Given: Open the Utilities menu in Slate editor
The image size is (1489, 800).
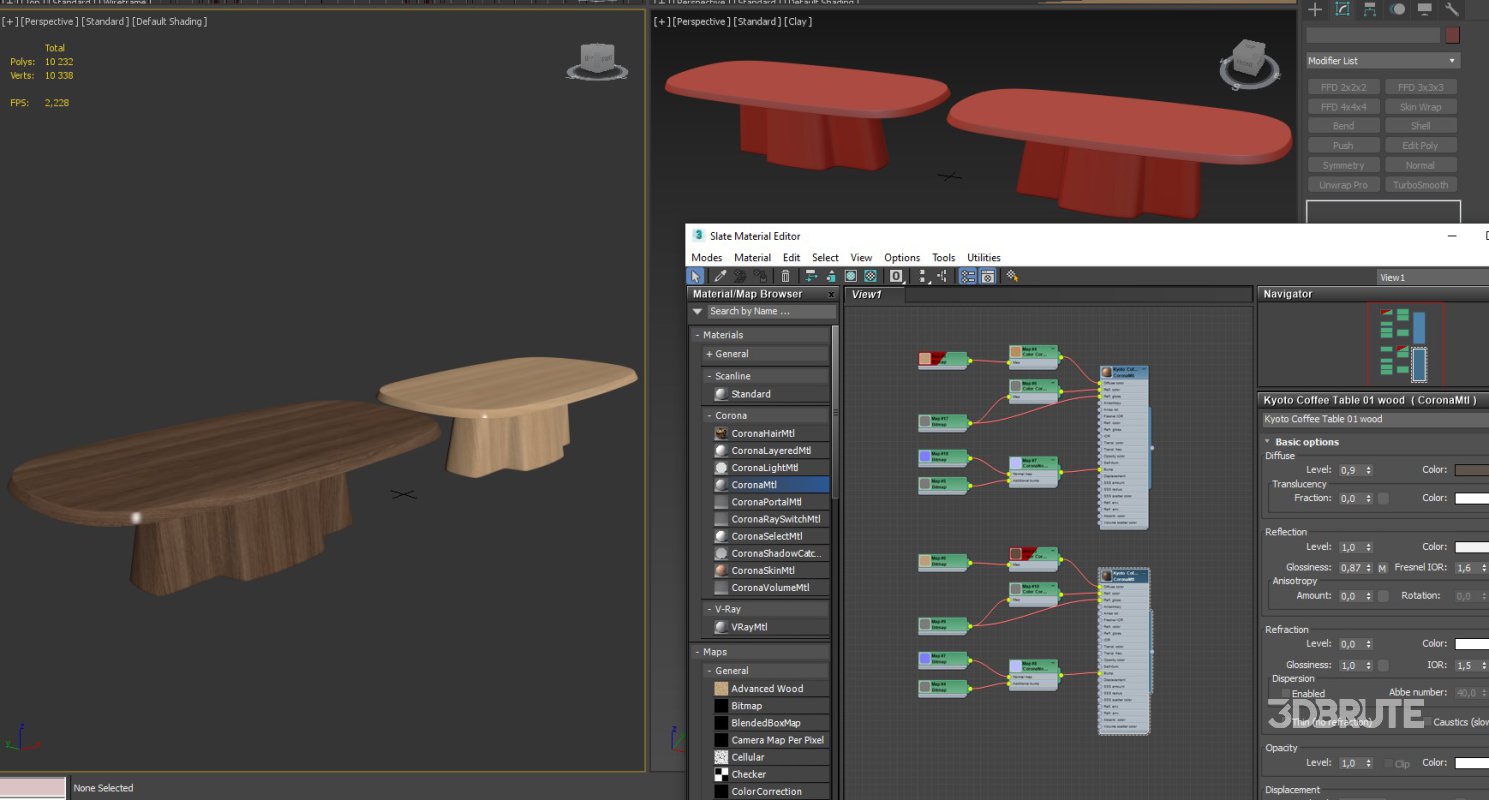Looking at the screenshot, I should [983, 258].
